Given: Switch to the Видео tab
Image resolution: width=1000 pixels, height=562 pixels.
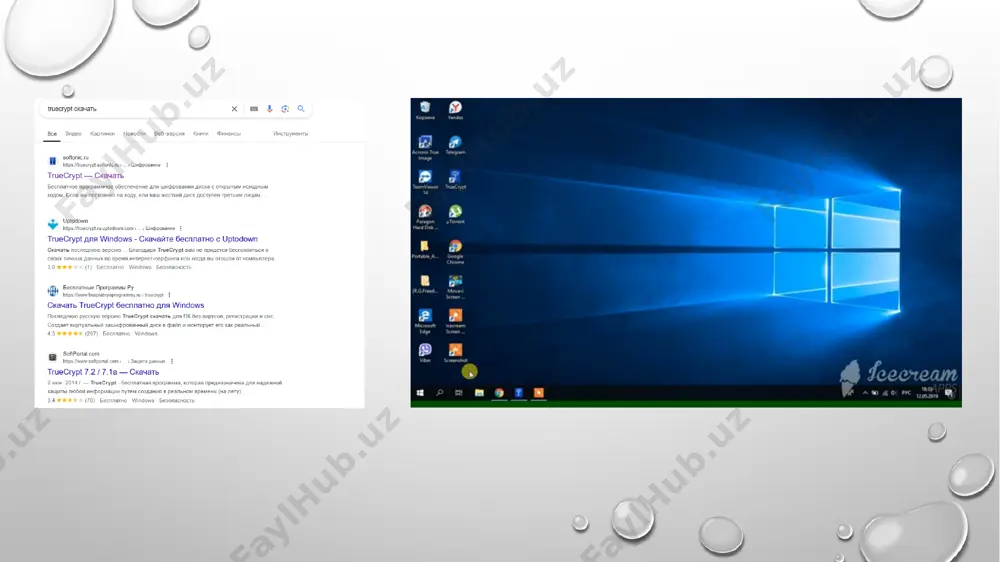Looking at the screenshot, I should (x=73, y=134).
